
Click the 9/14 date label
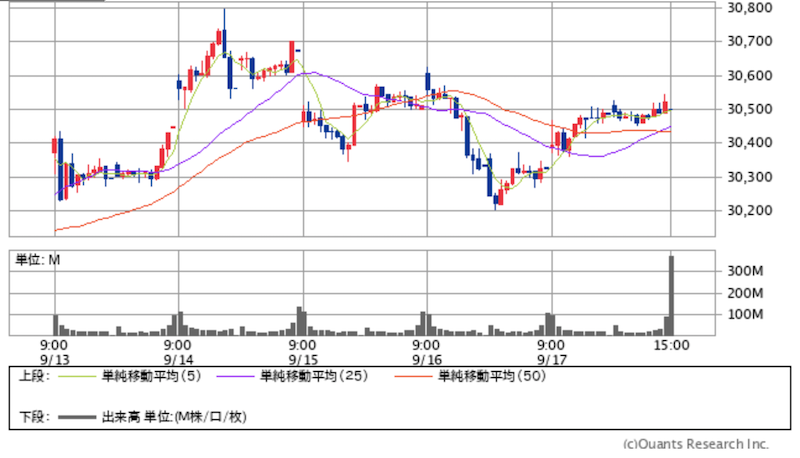click(178, 360)
